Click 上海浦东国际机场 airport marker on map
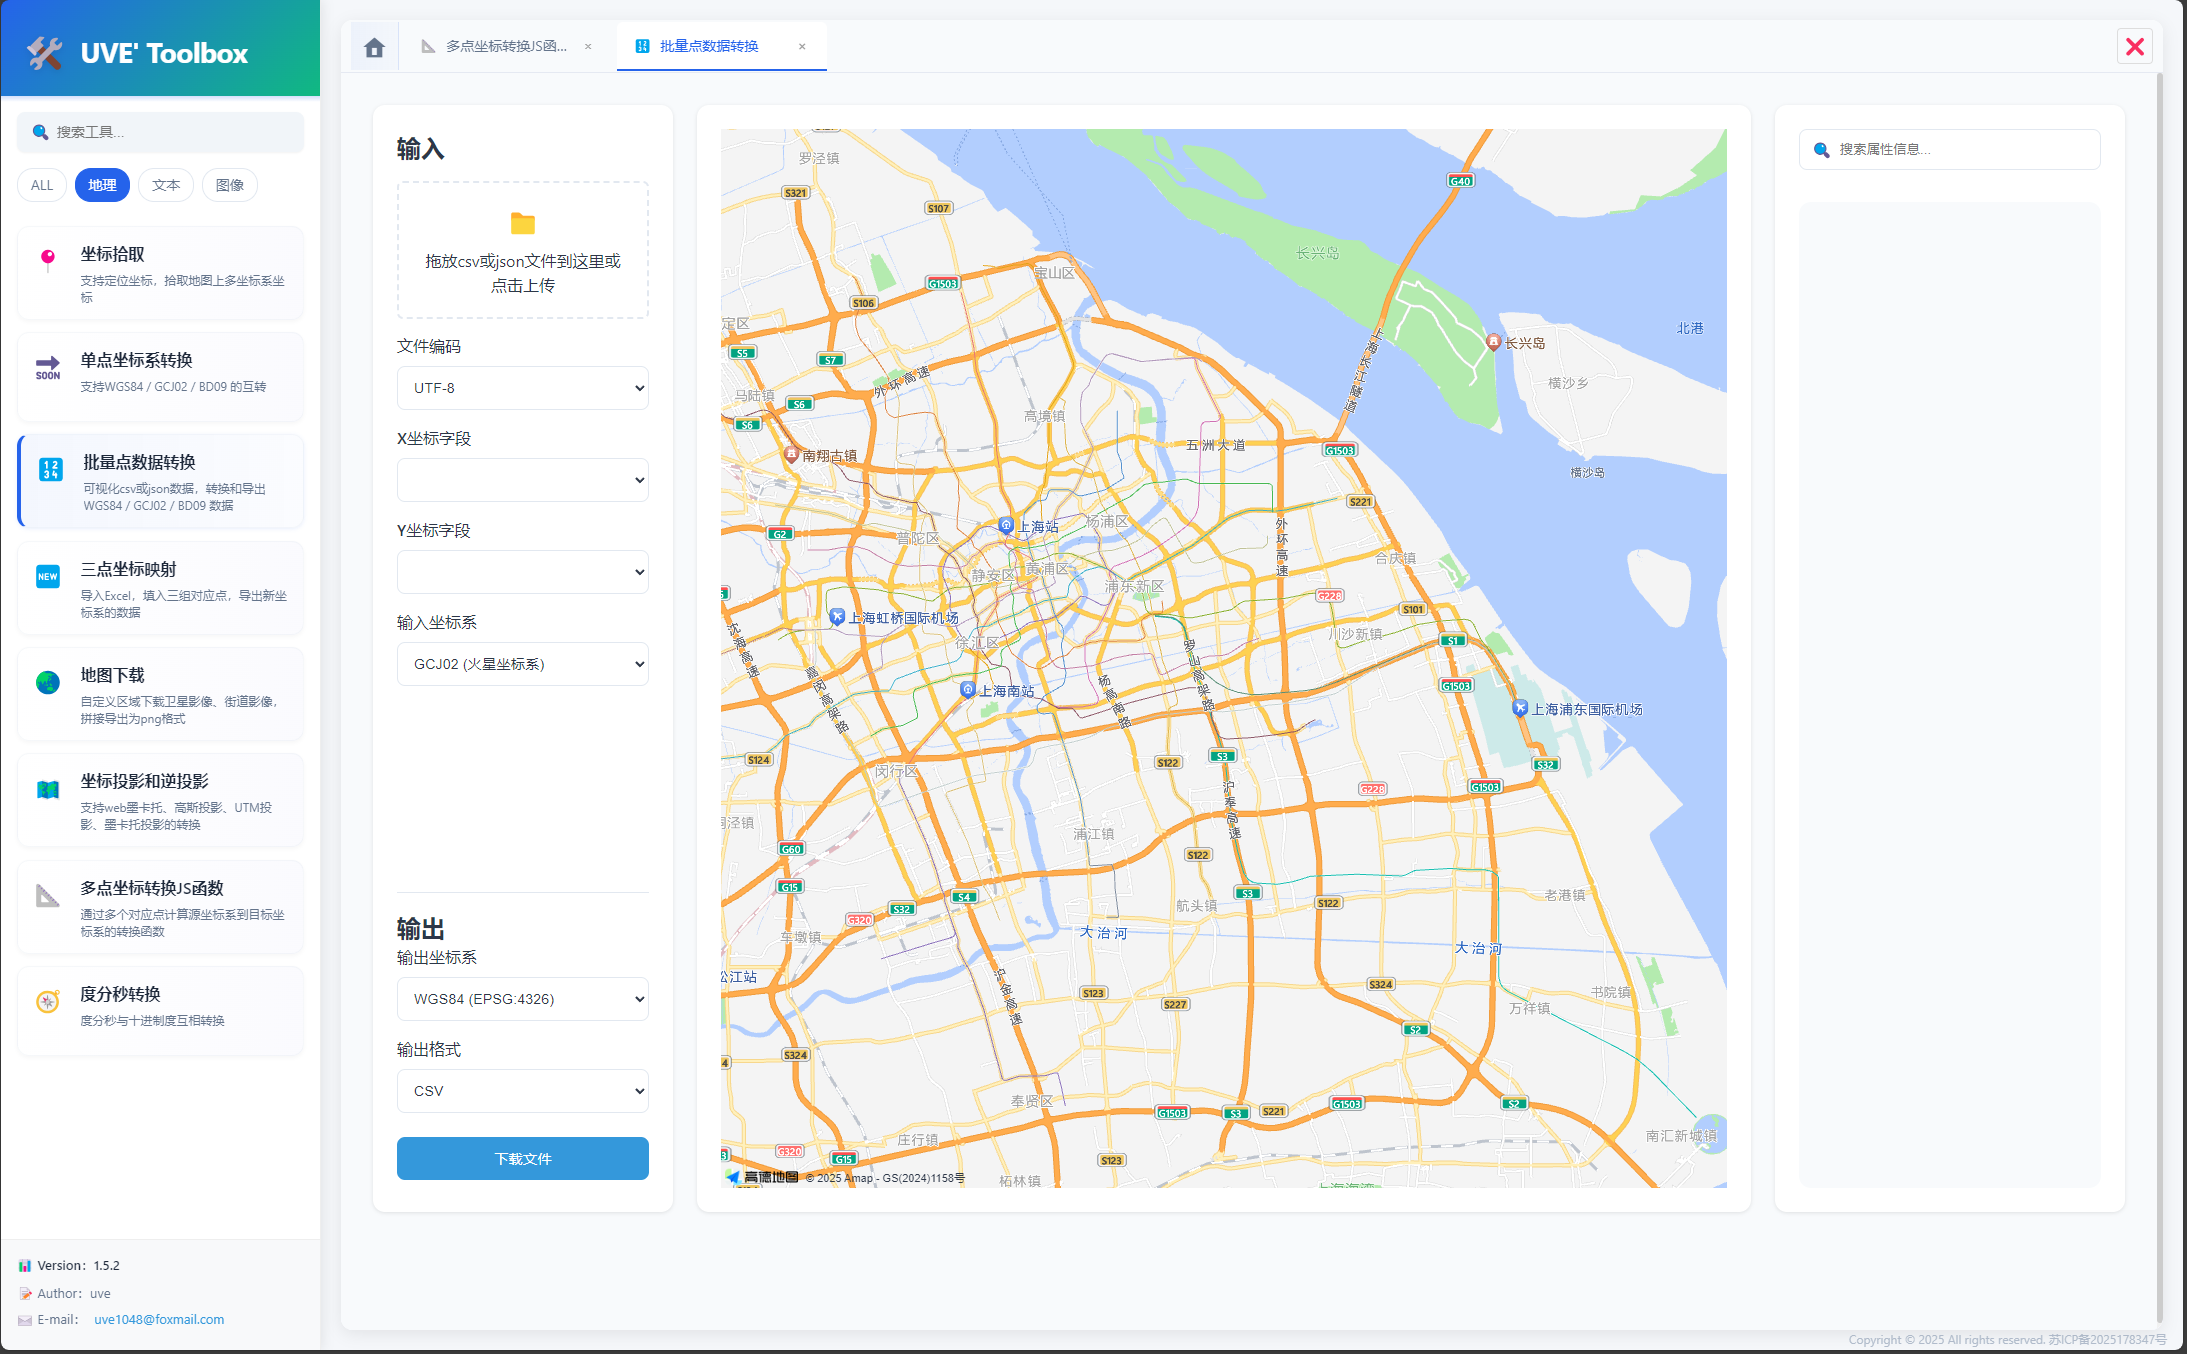Image resolution: width=2187 pixels, height=1354 pixels. tap(1520, 708)
